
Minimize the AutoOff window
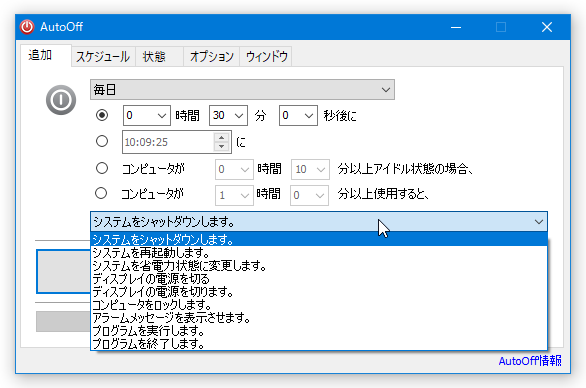tap(456, 27)
